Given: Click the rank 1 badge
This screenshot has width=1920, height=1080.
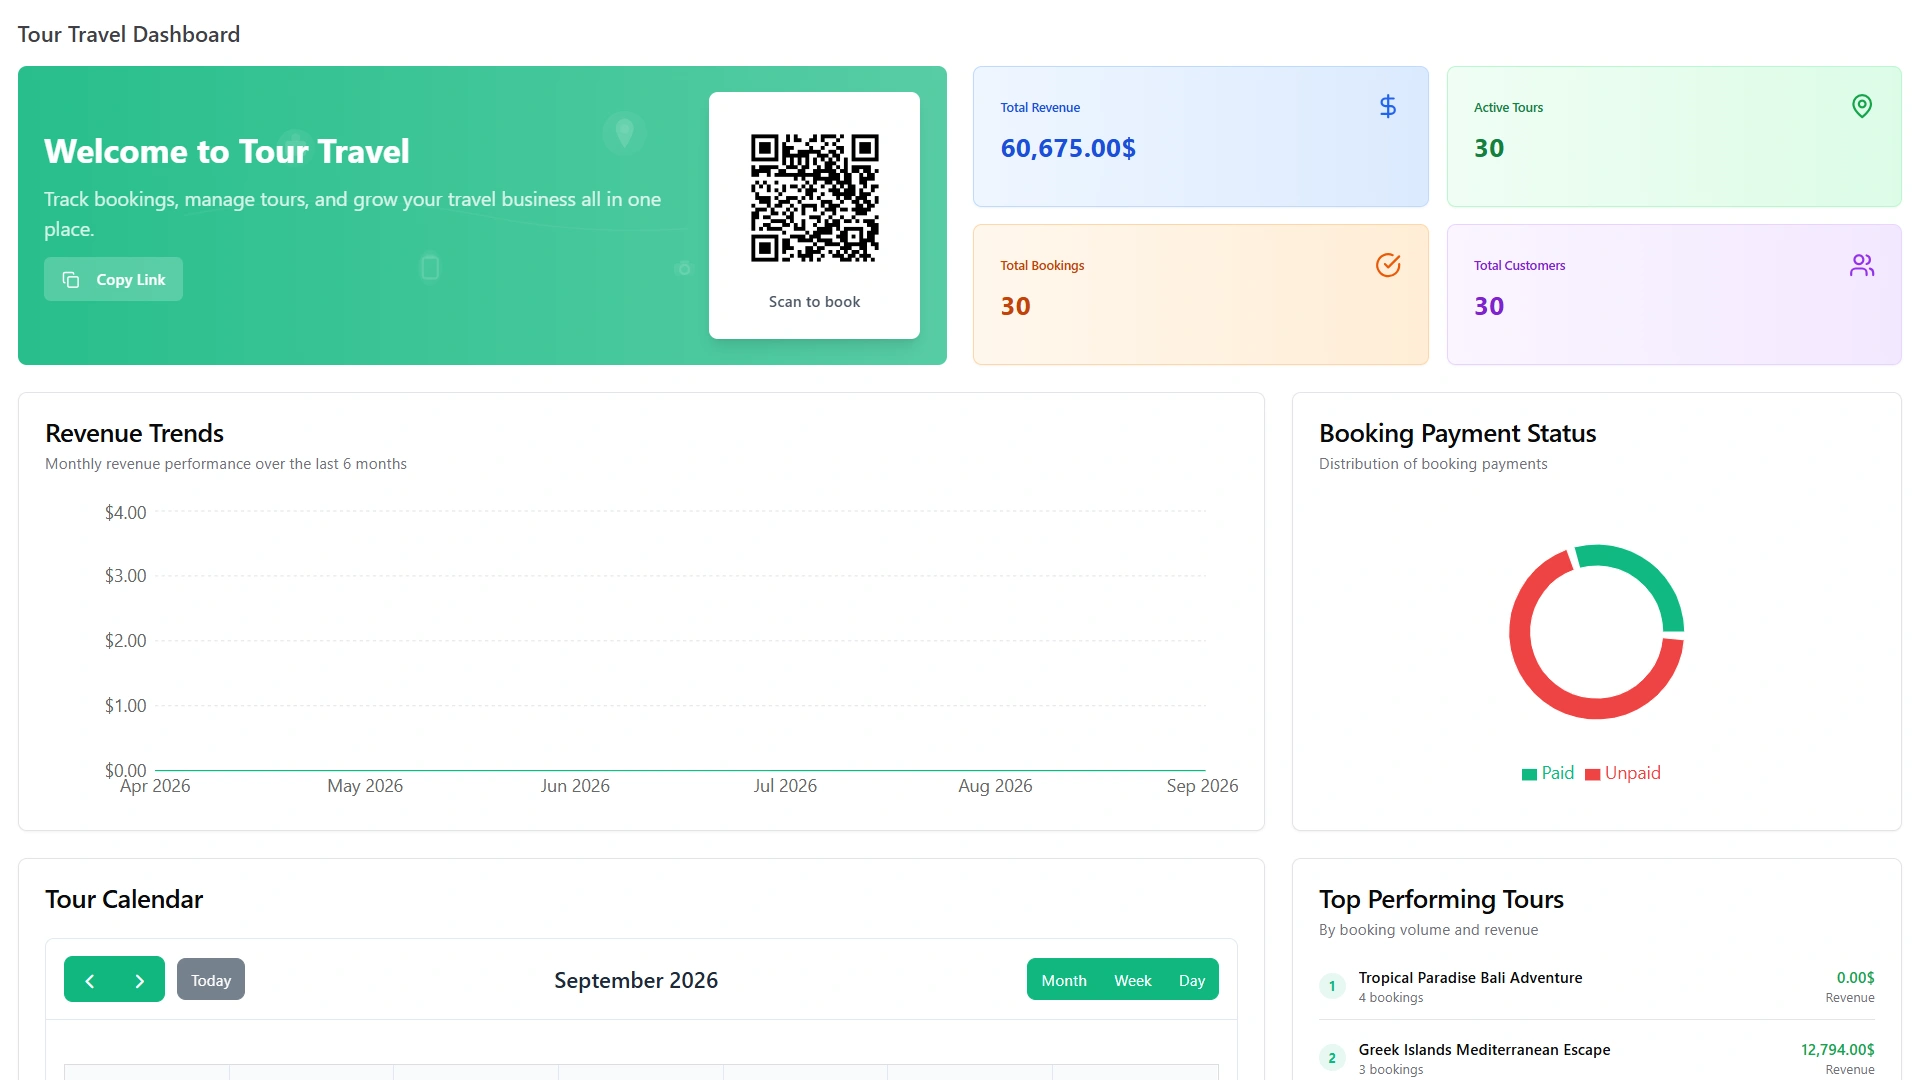Looking at the screenshot, I should click(1332, 986).
